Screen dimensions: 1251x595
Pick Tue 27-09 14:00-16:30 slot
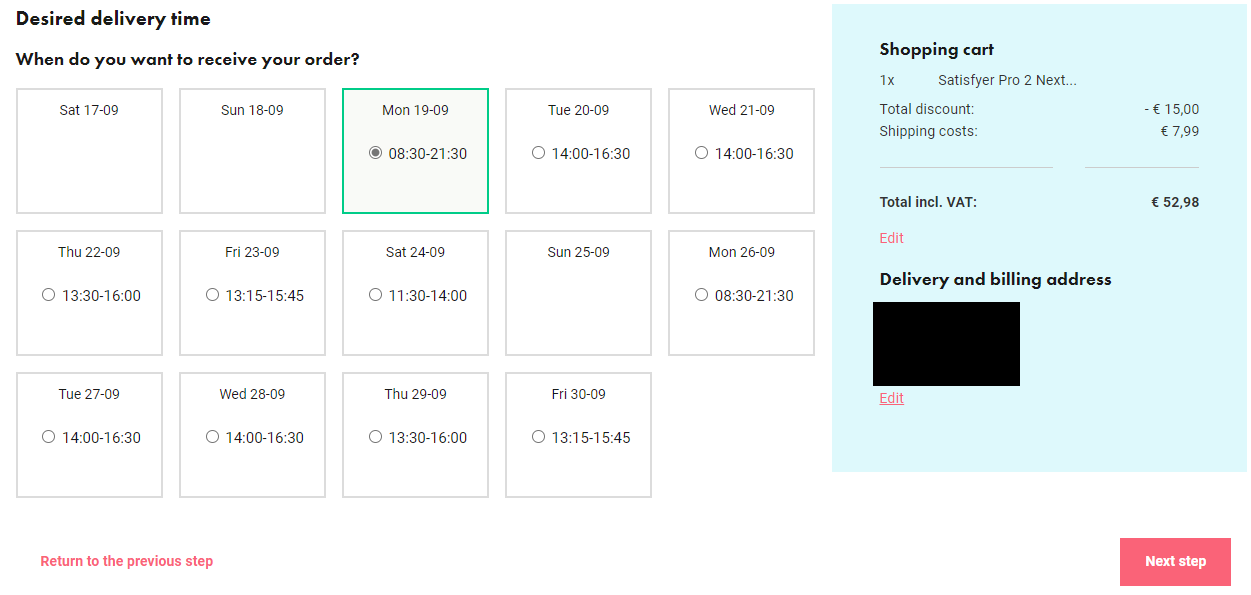point(49,437)
